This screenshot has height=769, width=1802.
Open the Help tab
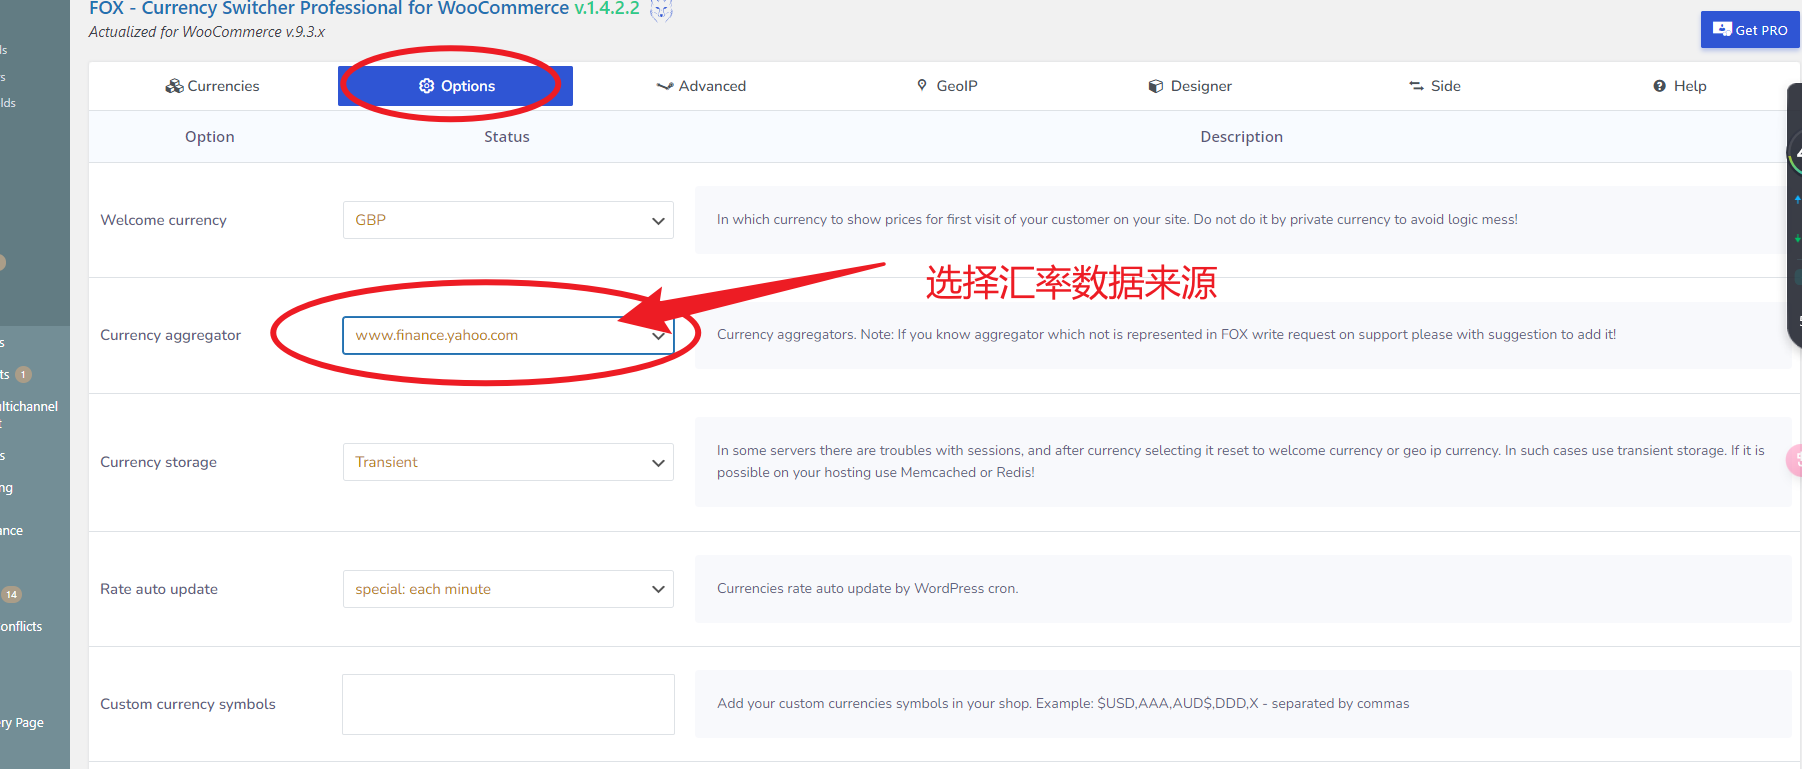[x=1680, y=86]
